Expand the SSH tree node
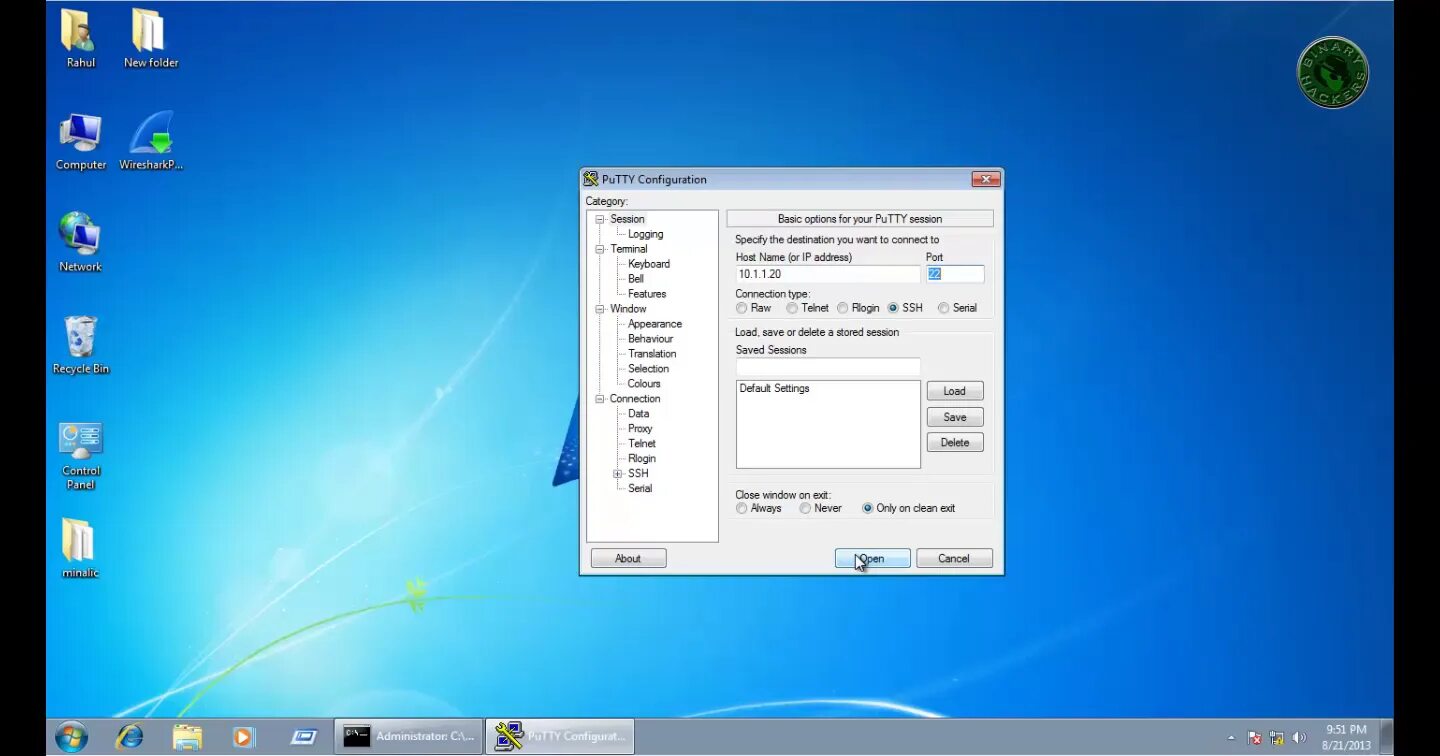The image size is (1440, 756). [x=618, y=473]
